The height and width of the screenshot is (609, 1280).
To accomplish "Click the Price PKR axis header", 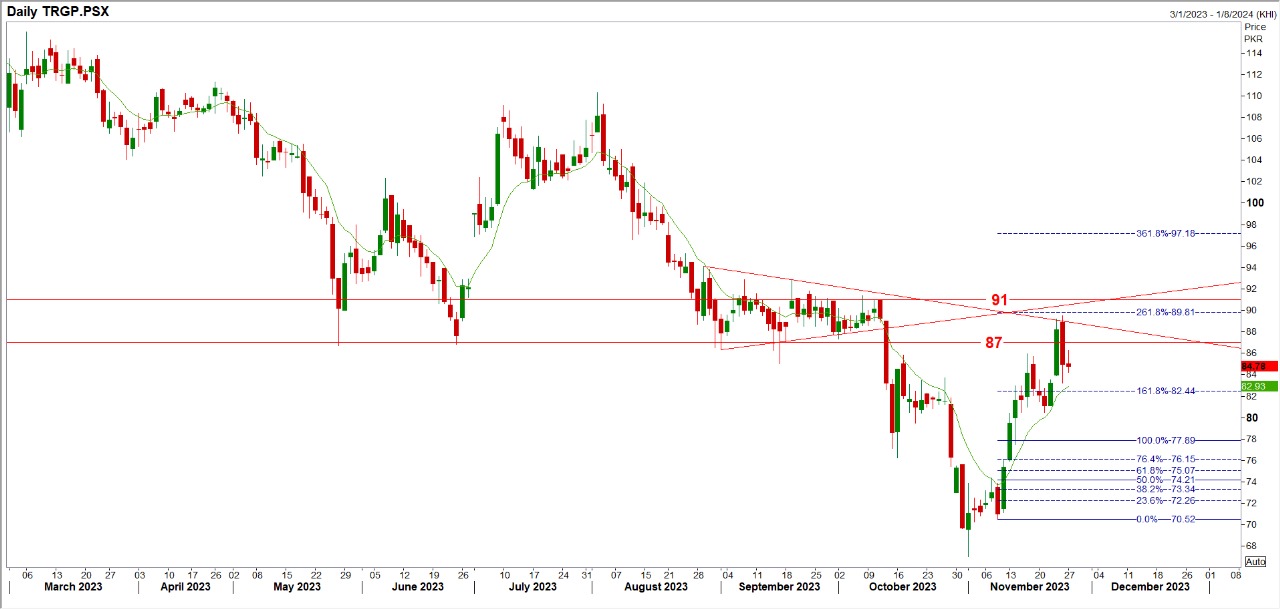I will (x=1253, y=32).
